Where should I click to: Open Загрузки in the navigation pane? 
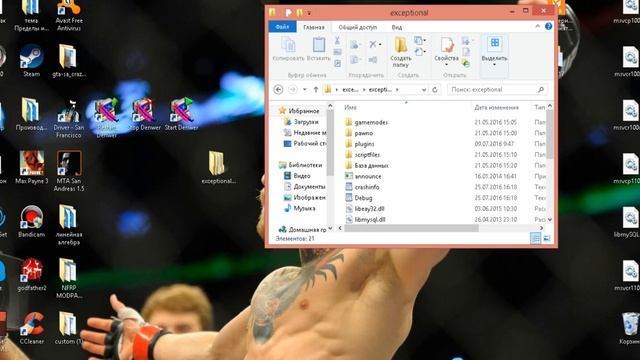306,122
